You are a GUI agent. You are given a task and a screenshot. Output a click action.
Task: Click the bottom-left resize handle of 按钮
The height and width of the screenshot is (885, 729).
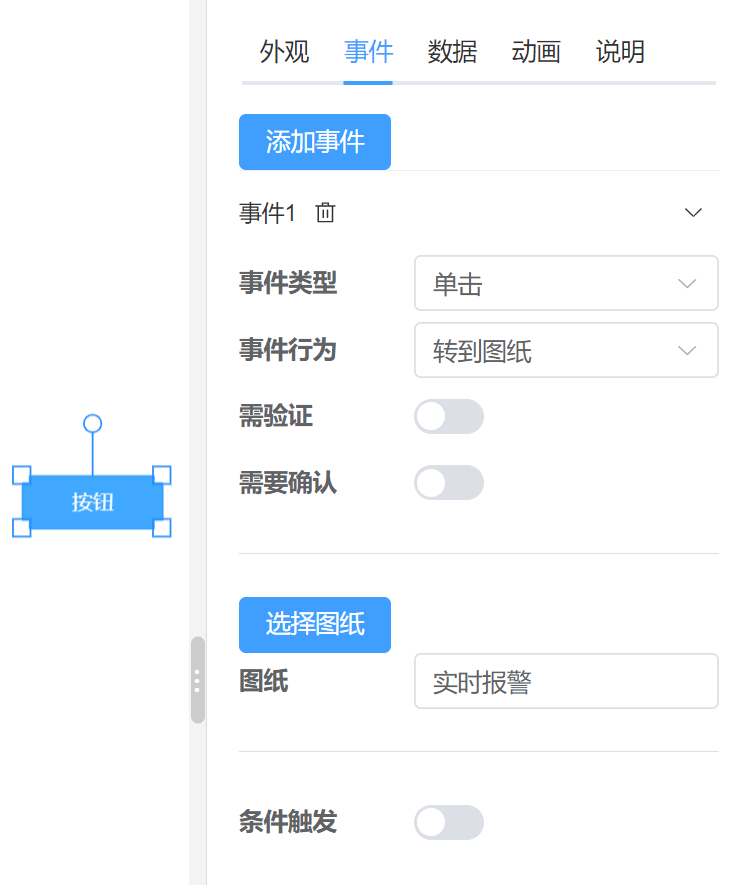21,528
